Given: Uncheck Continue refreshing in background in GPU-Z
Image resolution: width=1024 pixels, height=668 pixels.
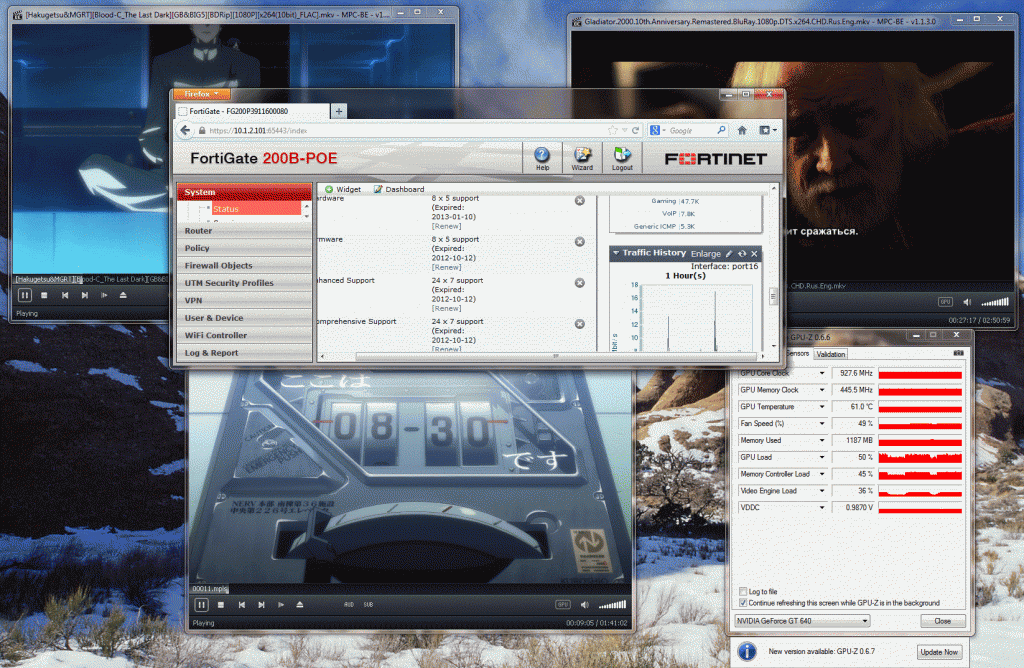Looking at the screenshot, I should tap(743, 603).
